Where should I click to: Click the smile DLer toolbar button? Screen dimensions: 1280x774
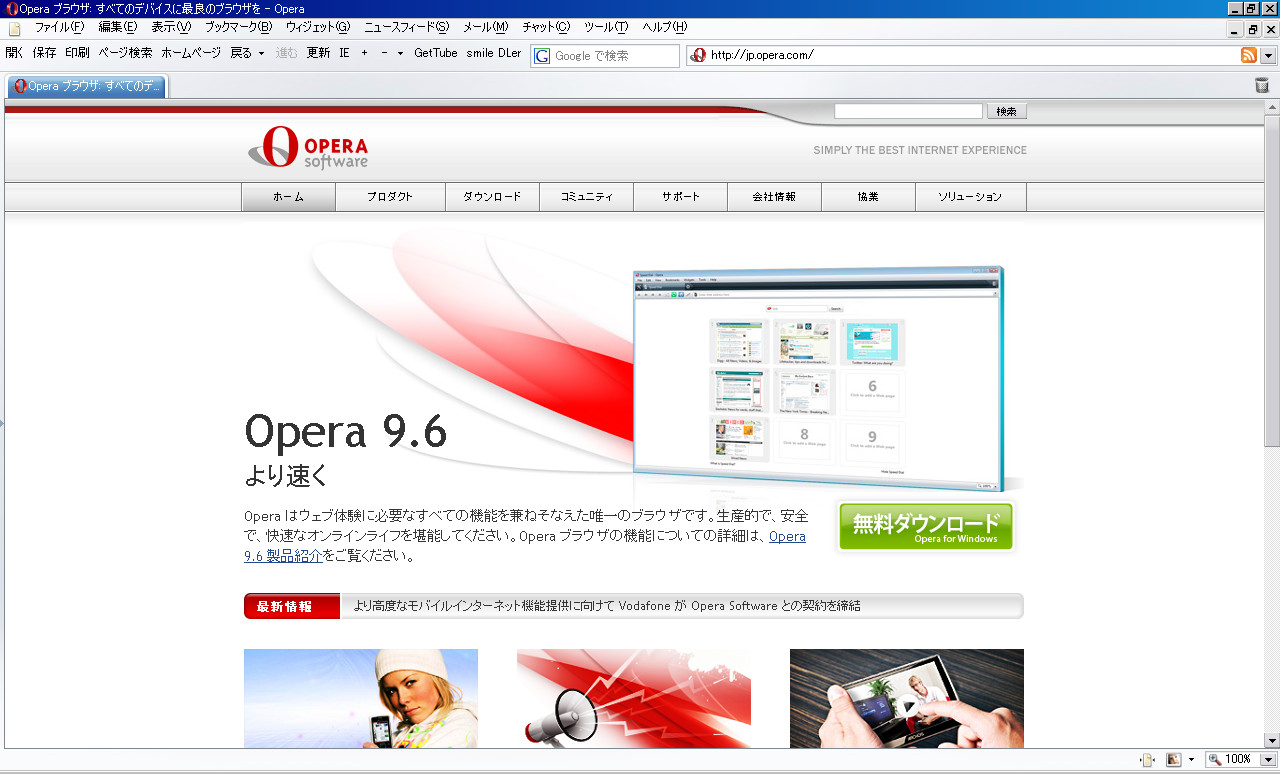pyautogui.click(x=494, y=54)
